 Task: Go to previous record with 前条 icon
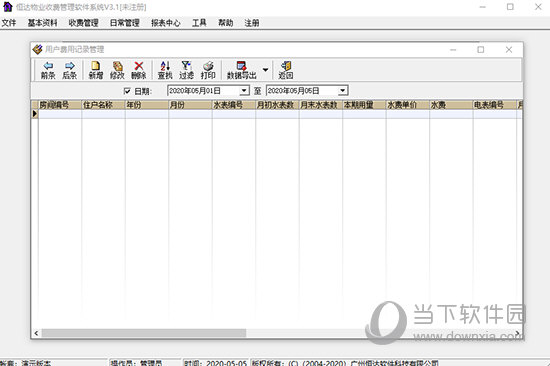[x=48, y=70]
